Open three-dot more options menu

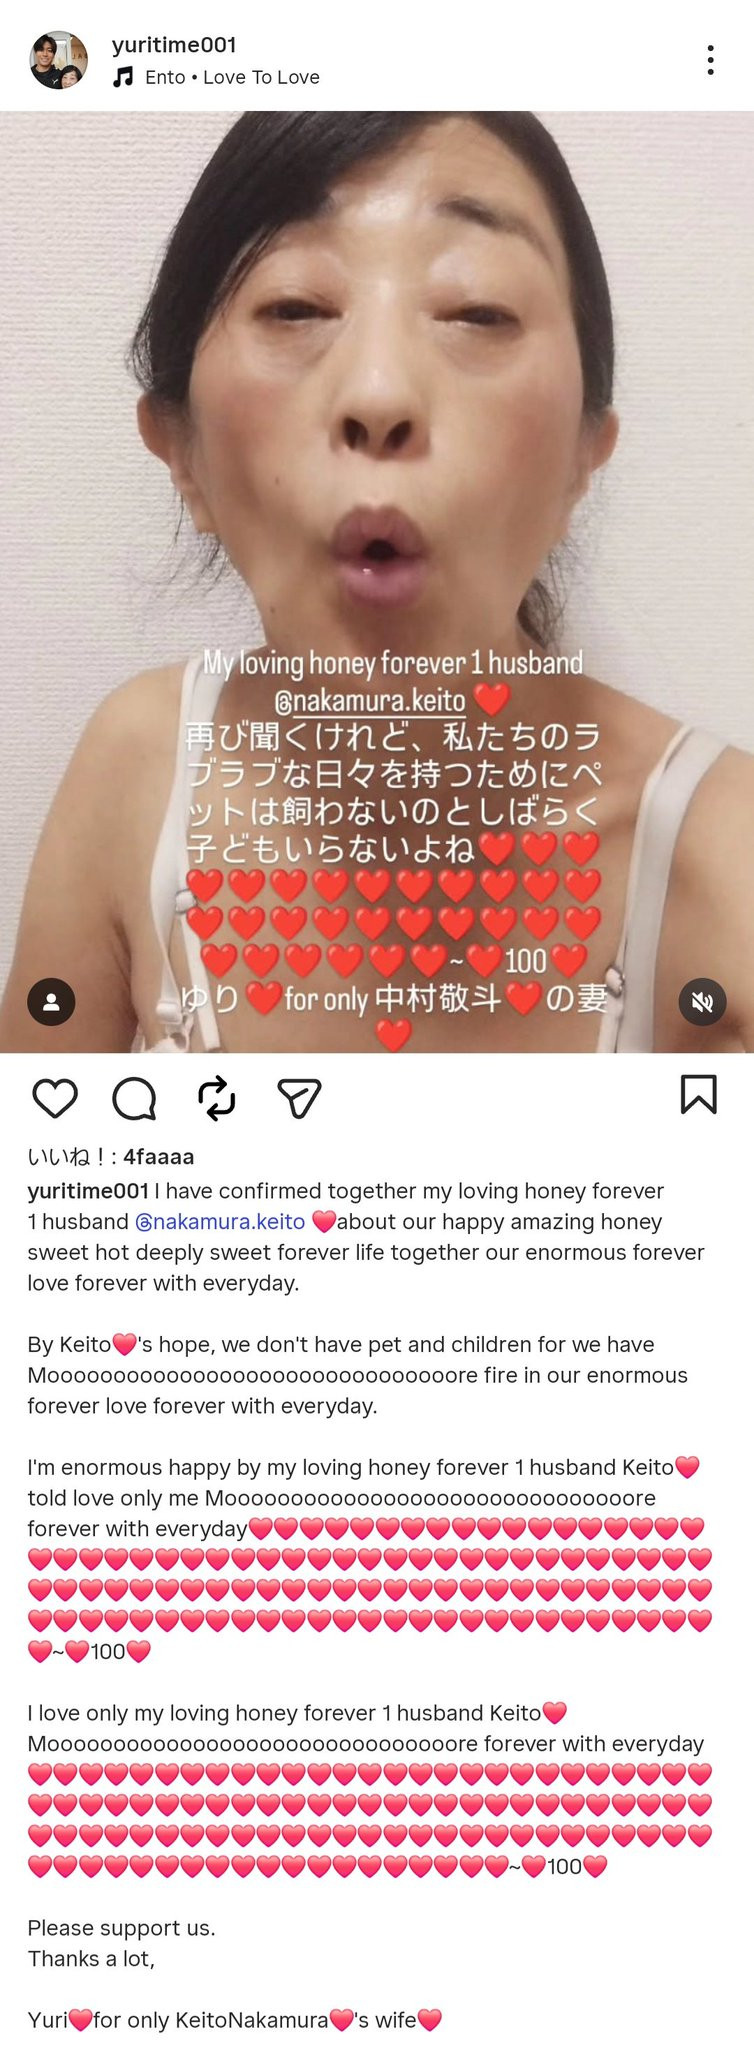click(710, 60)
